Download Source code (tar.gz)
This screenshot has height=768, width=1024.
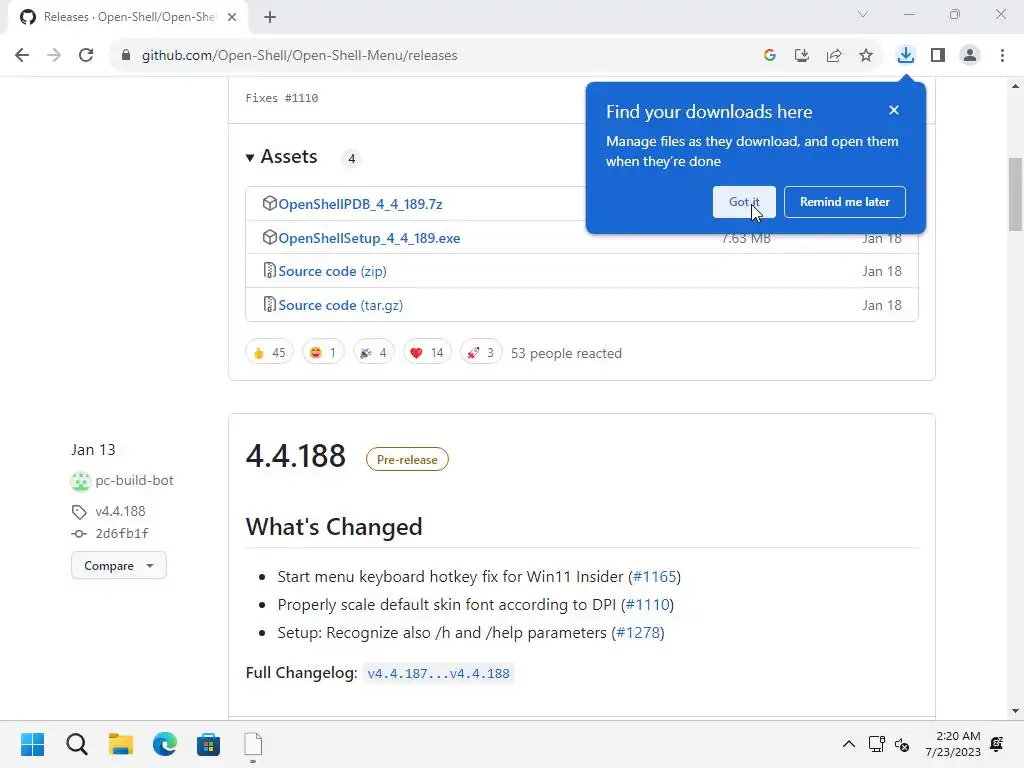point(340,305)
